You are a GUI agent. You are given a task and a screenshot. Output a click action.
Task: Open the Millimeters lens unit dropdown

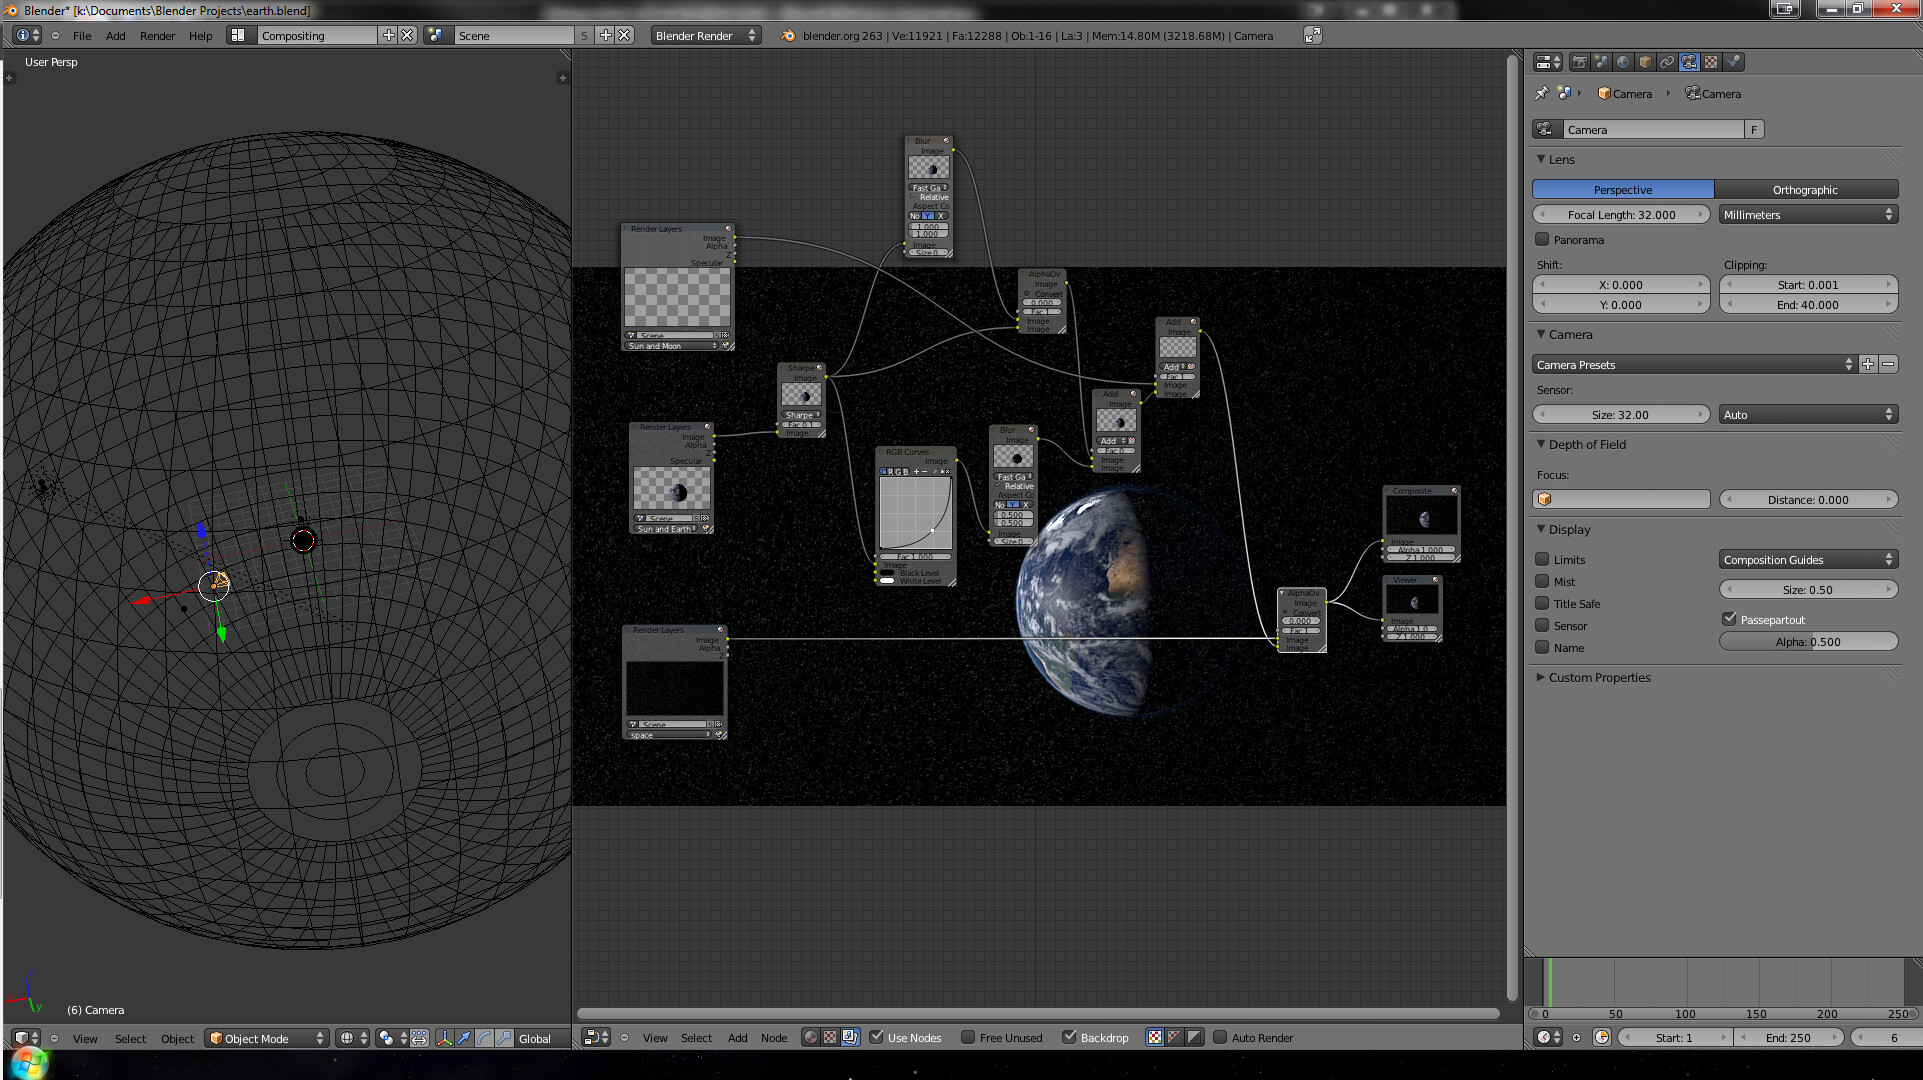pyautogui.click(x=1808, y=215)
